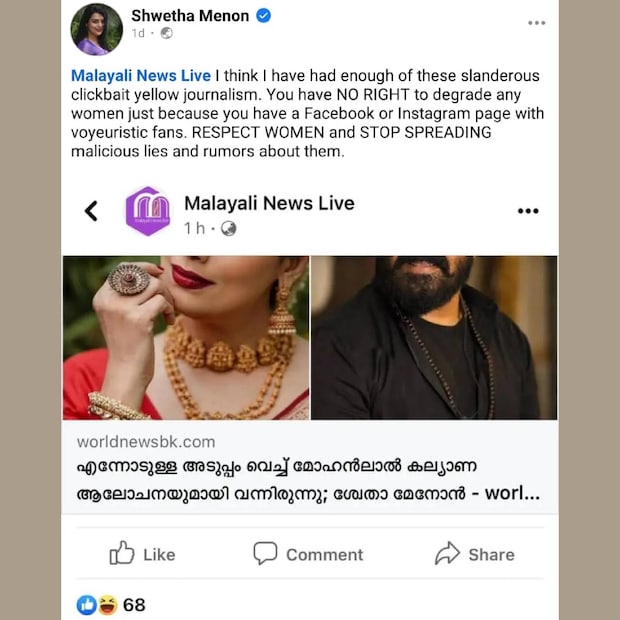The height and width of the screenshot is (620, 620).
Task: Open the woman with jewelry image
Action: coord(185,337)
